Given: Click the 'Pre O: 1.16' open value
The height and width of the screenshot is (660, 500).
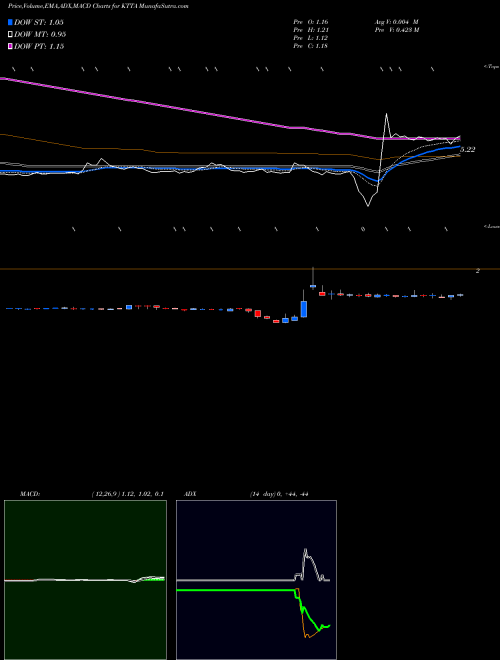Looking at the screenshot, I should tap(311, 21).
